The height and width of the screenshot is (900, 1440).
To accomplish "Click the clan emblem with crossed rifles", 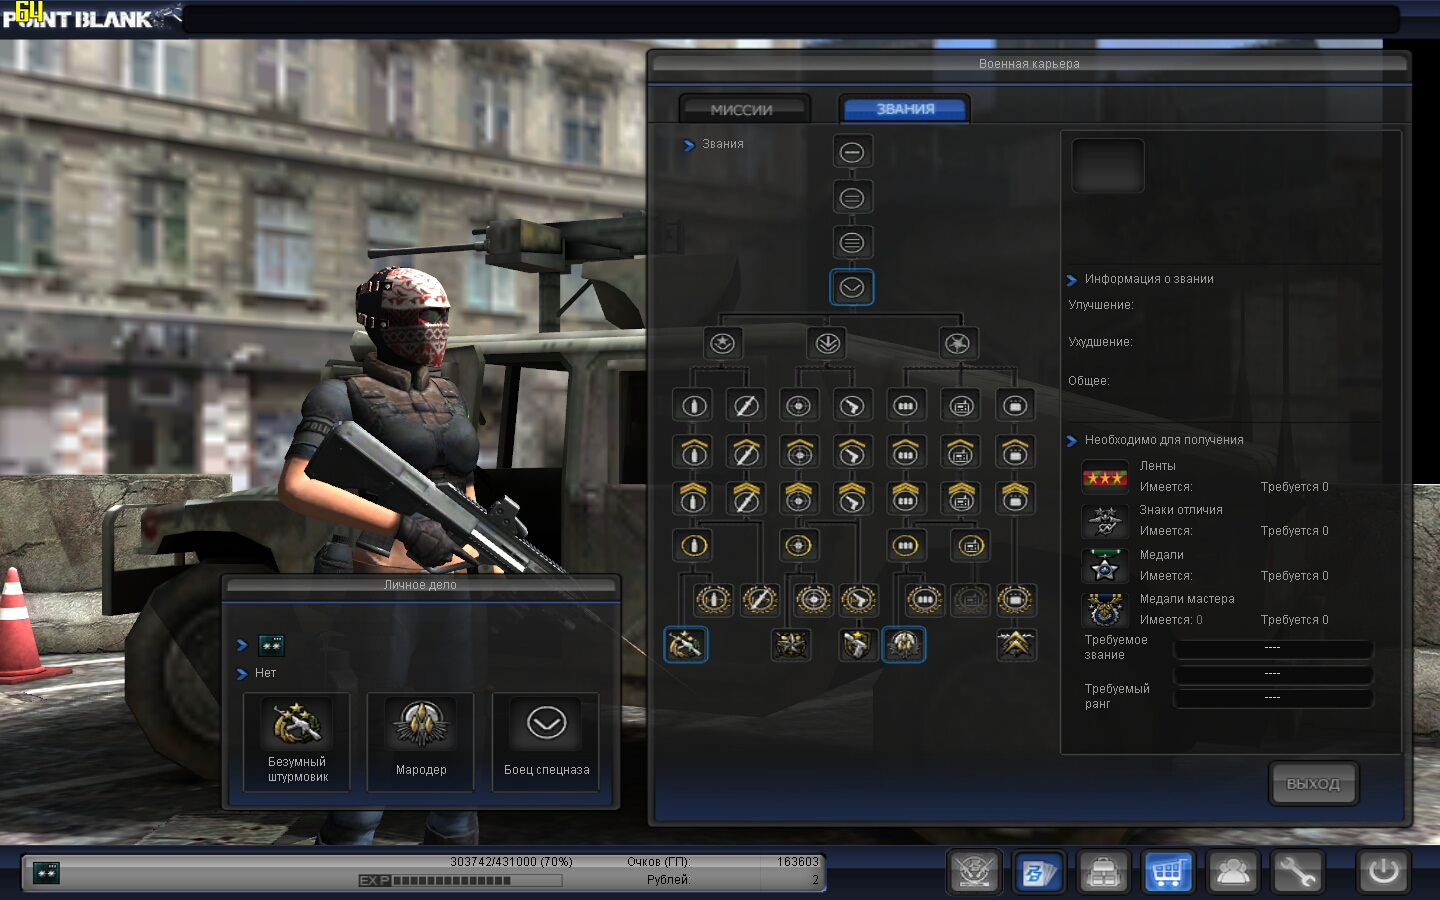I will point(974,872).
